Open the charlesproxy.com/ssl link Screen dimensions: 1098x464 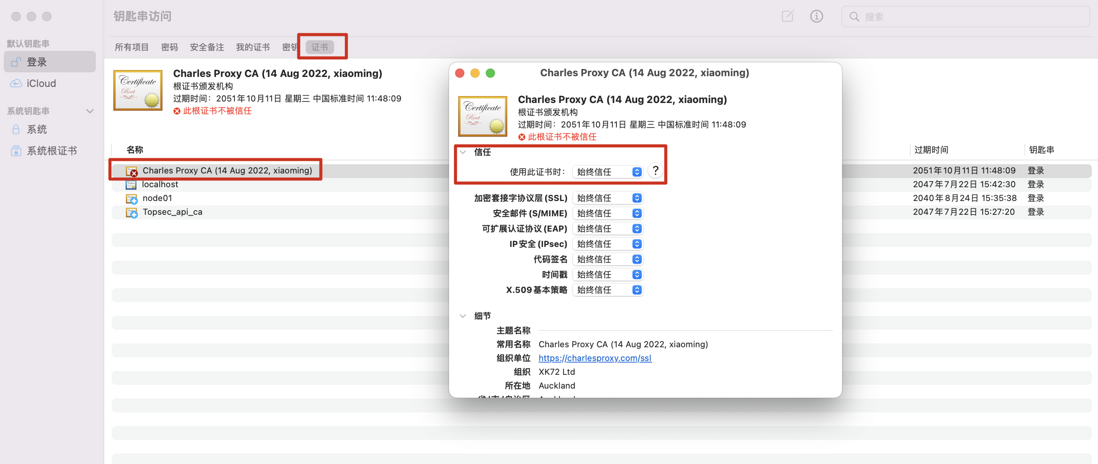pos(595,358)
